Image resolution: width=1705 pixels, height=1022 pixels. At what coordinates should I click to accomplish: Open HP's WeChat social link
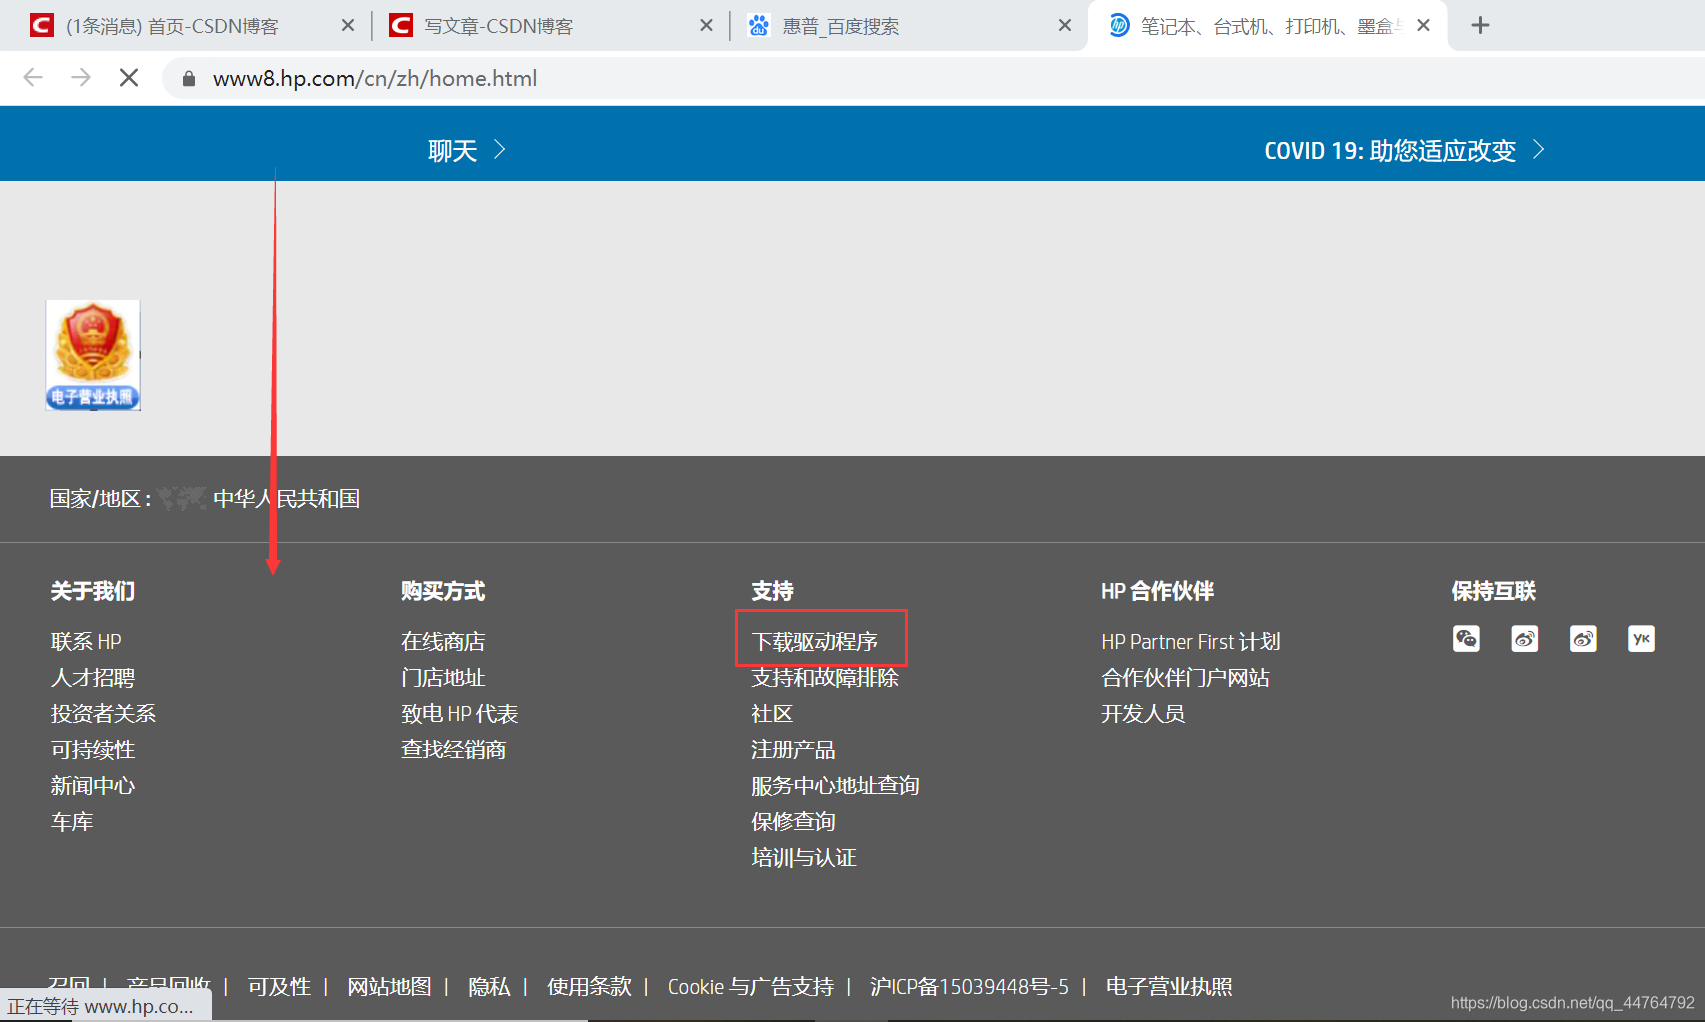click(1466, 639)
